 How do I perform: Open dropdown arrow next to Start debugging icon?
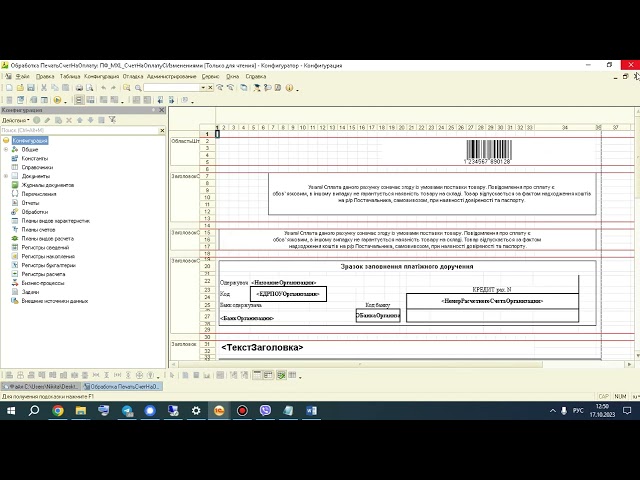(x=65, y=101)
